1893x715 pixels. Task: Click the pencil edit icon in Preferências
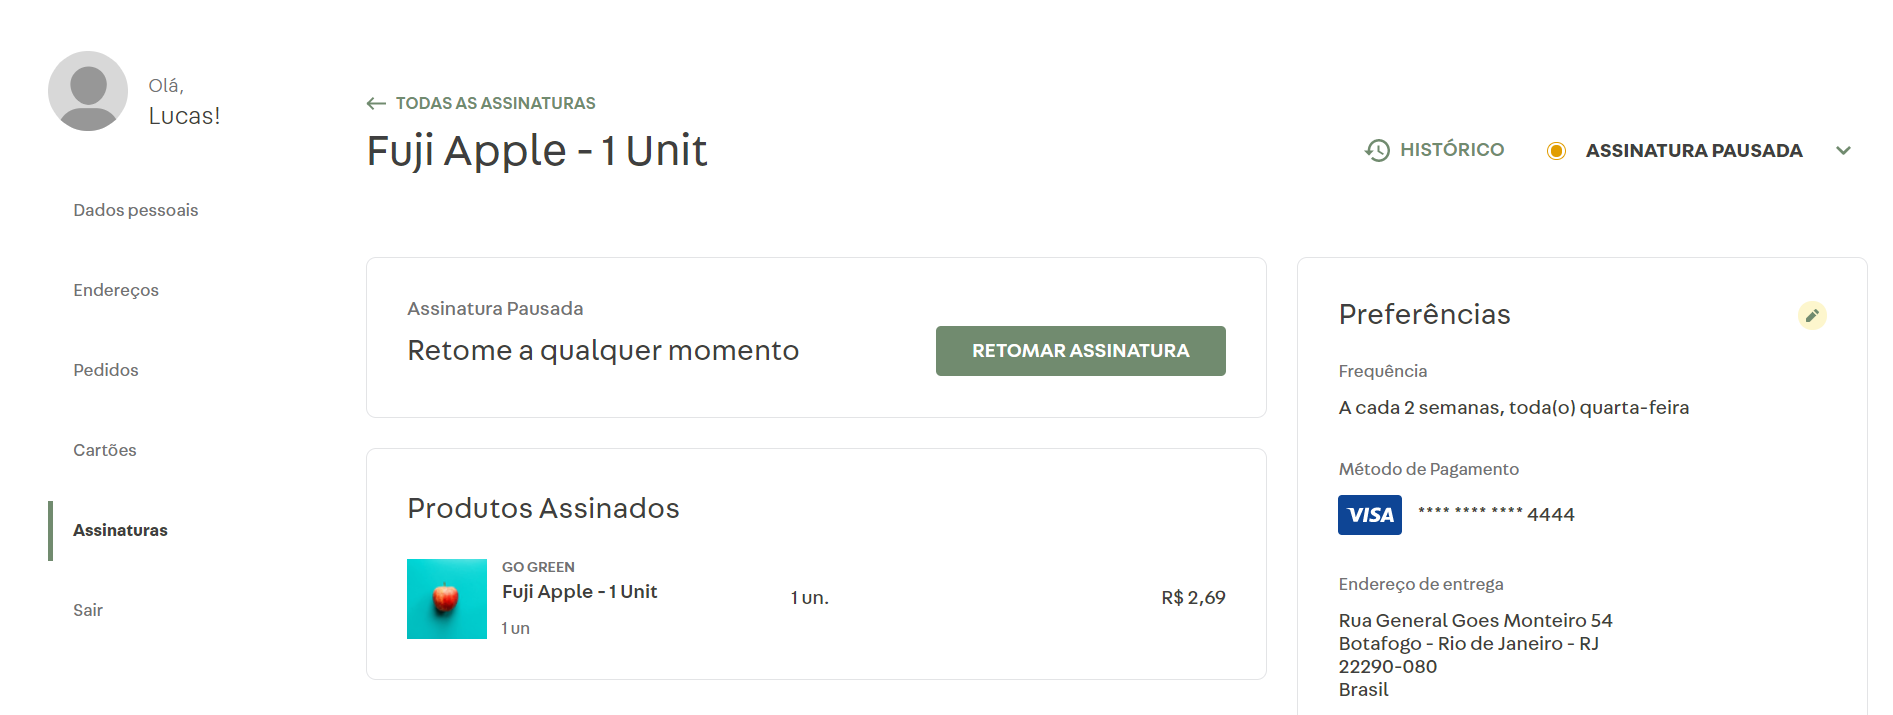(x=1812, y=316)
